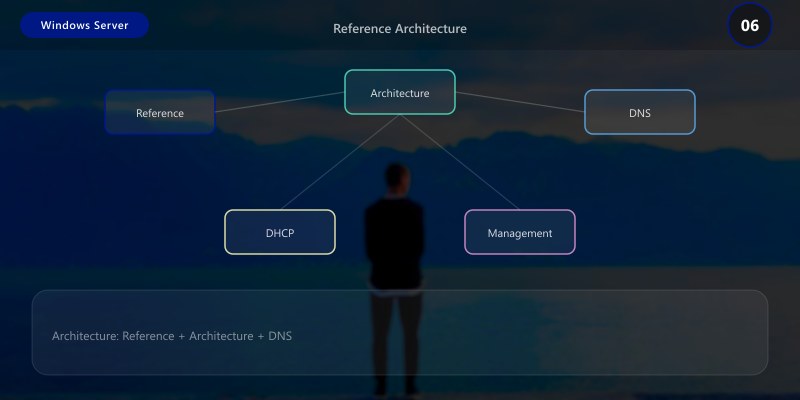Click the Windows Server badge
This screenshot has width=800, height=400.
85,25
